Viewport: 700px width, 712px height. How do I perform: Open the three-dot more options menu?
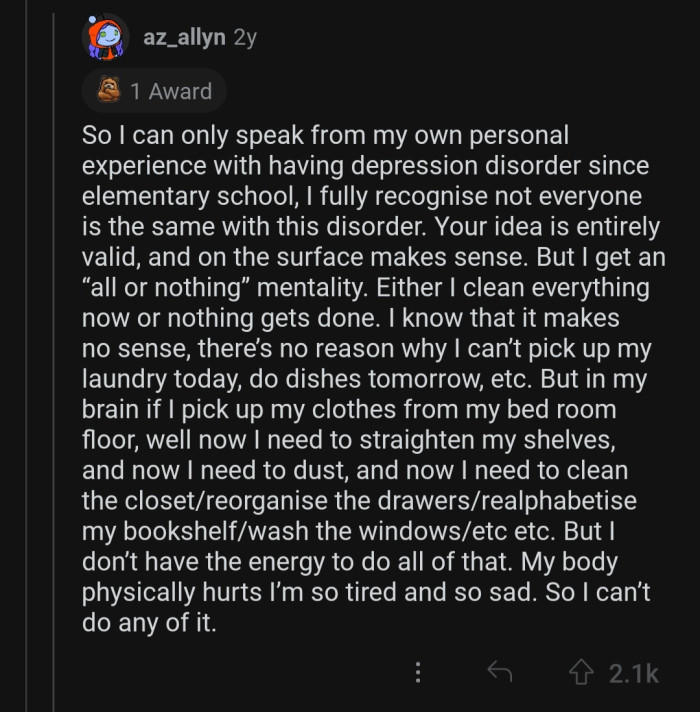pyautogui.click(x=420, y=673)
